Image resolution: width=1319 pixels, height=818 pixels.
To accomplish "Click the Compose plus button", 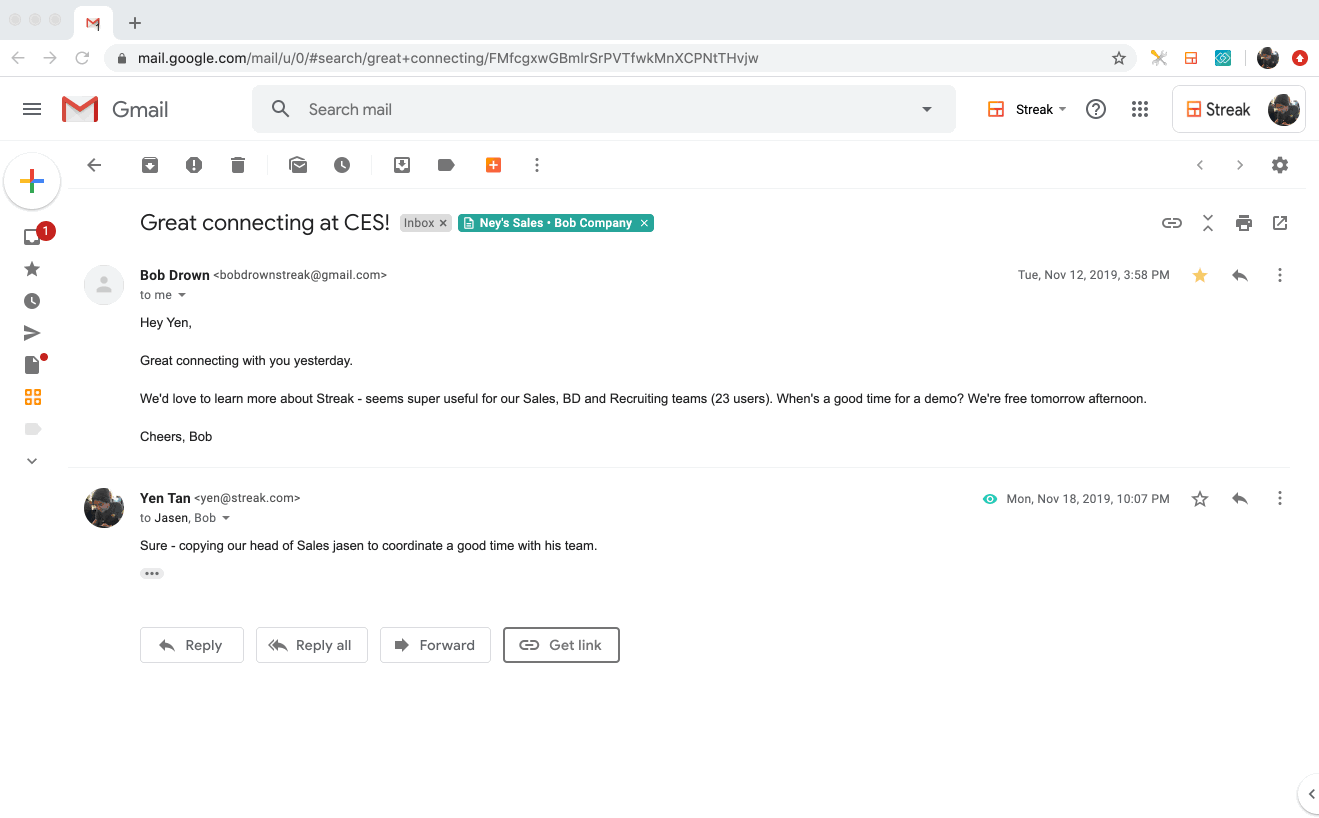I will pos(32,181).
